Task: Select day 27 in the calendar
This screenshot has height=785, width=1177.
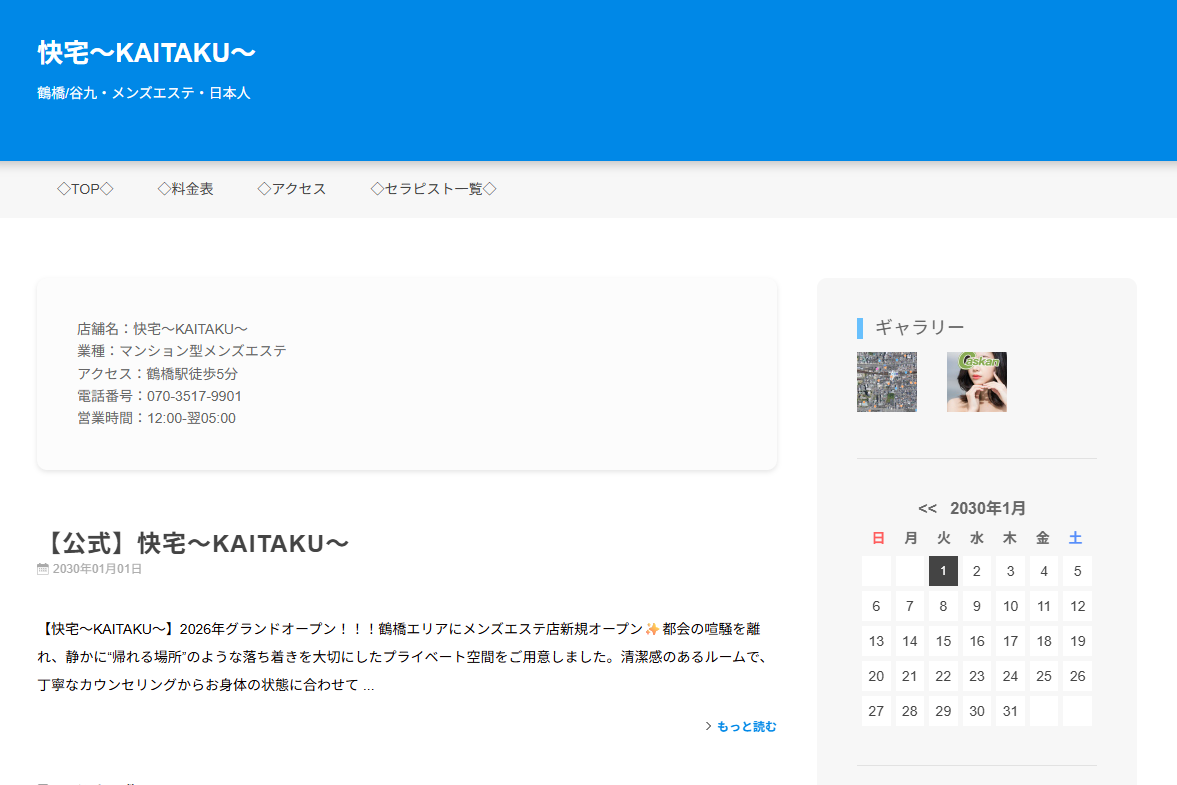Action: coord(876,711)
